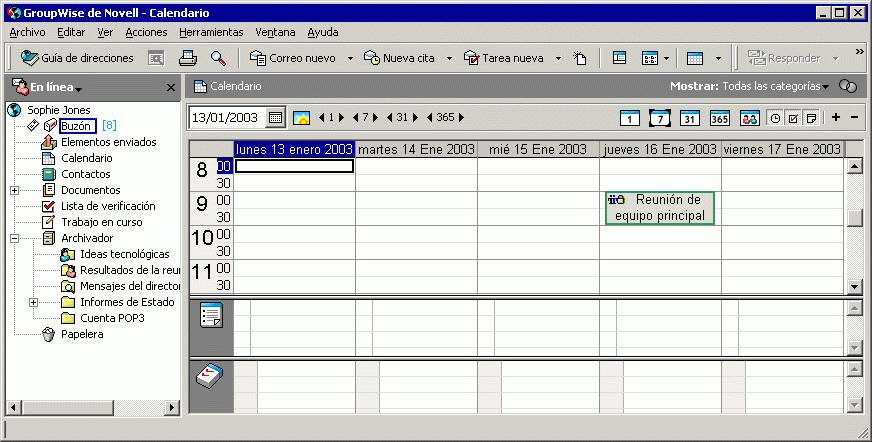Toggle the notes icon in the calendar toolbar
The image size is (872, 442).
(811, 118)
